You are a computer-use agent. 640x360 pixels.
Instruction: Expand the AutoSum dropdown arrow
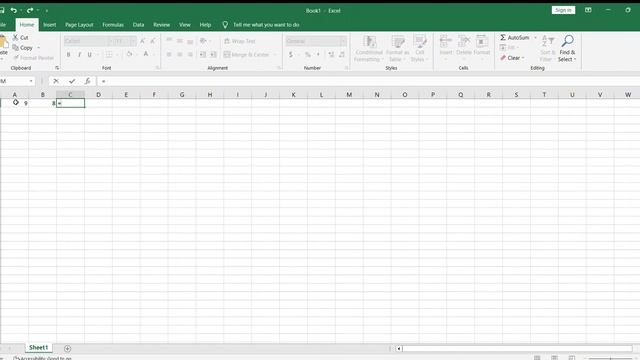coord(535,38)
